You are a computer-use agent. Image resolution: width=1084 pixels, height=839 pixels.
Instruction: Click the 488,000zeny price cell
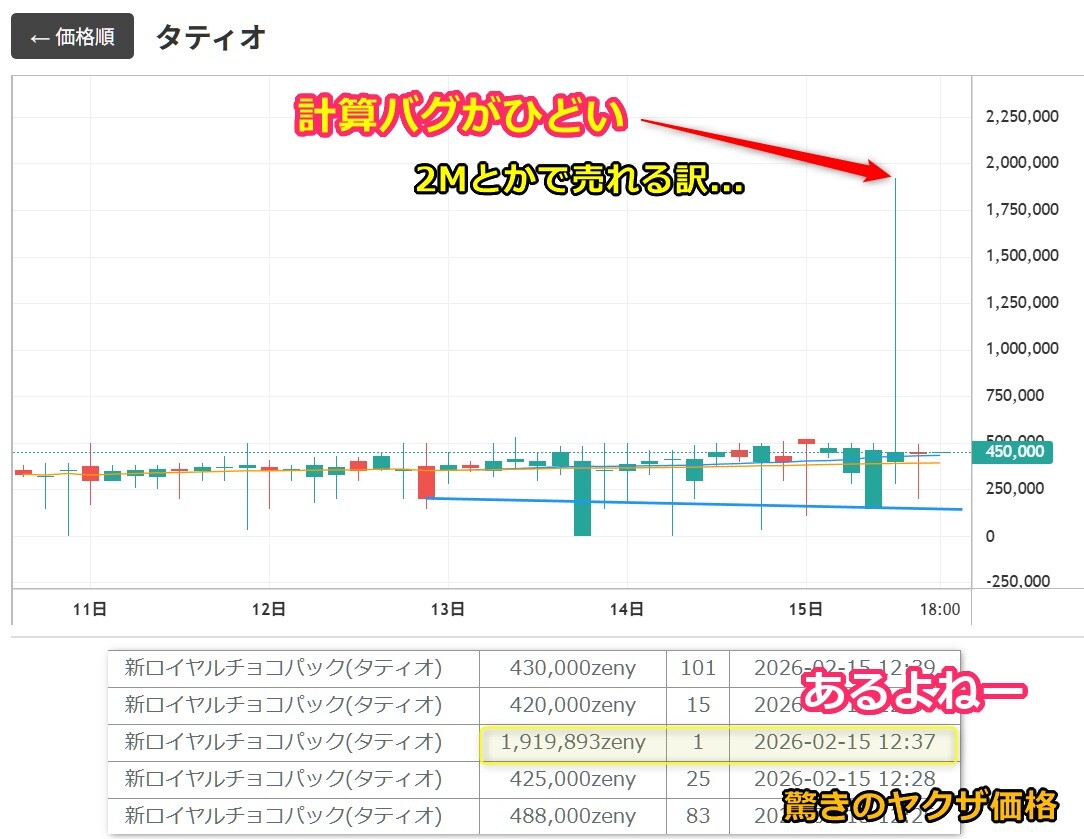pyautogui.click(x=573, y=816)
